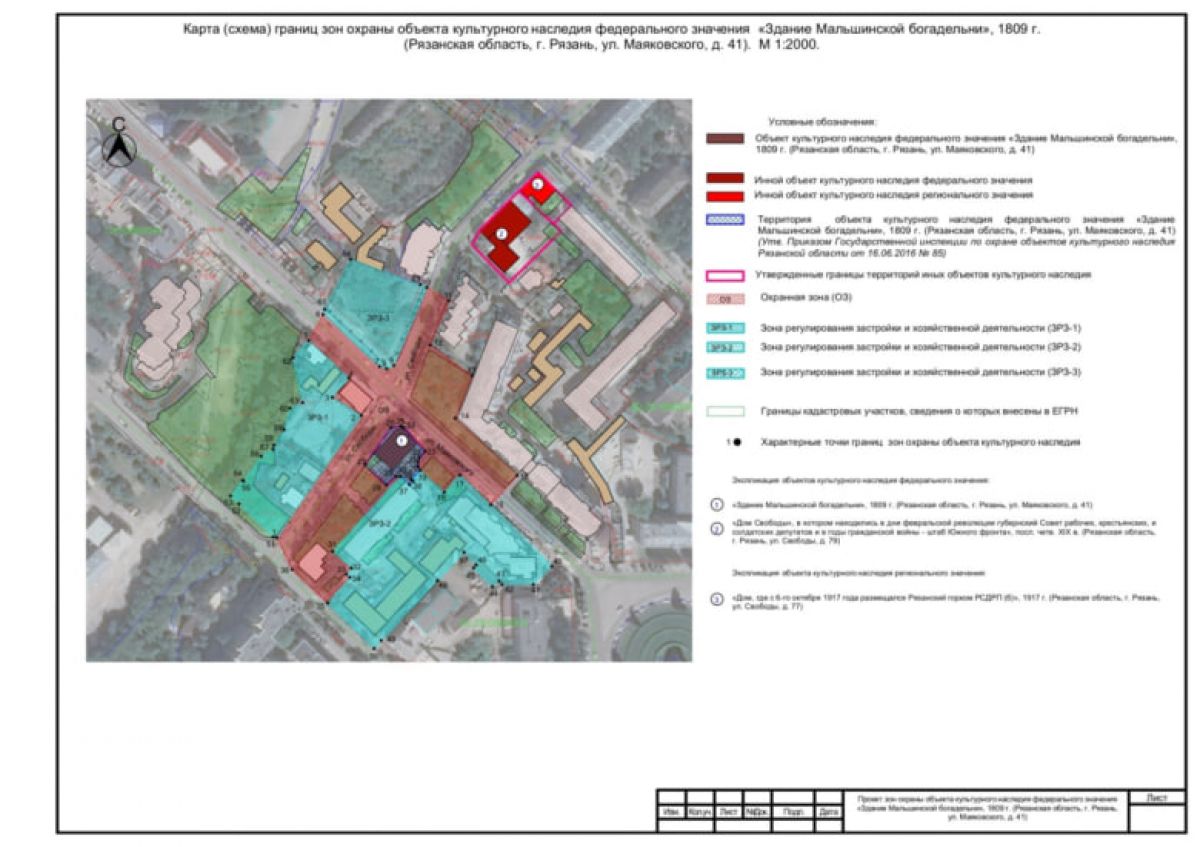Click the blue hatched territory legend swatch
The width and height of the screenshot is (1200, 847).
(x=724, y=218)
